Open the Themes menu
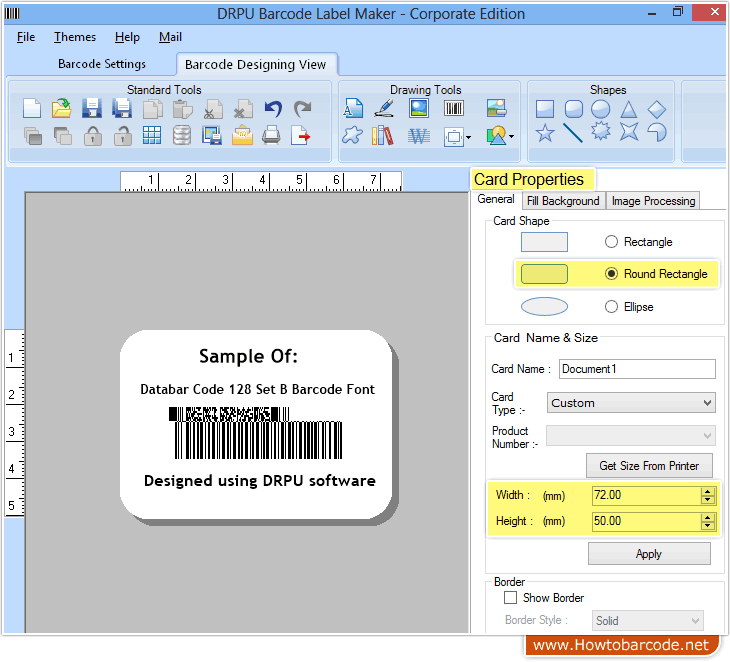The height and width of the screenshot is (662, 730). point(75,37)
